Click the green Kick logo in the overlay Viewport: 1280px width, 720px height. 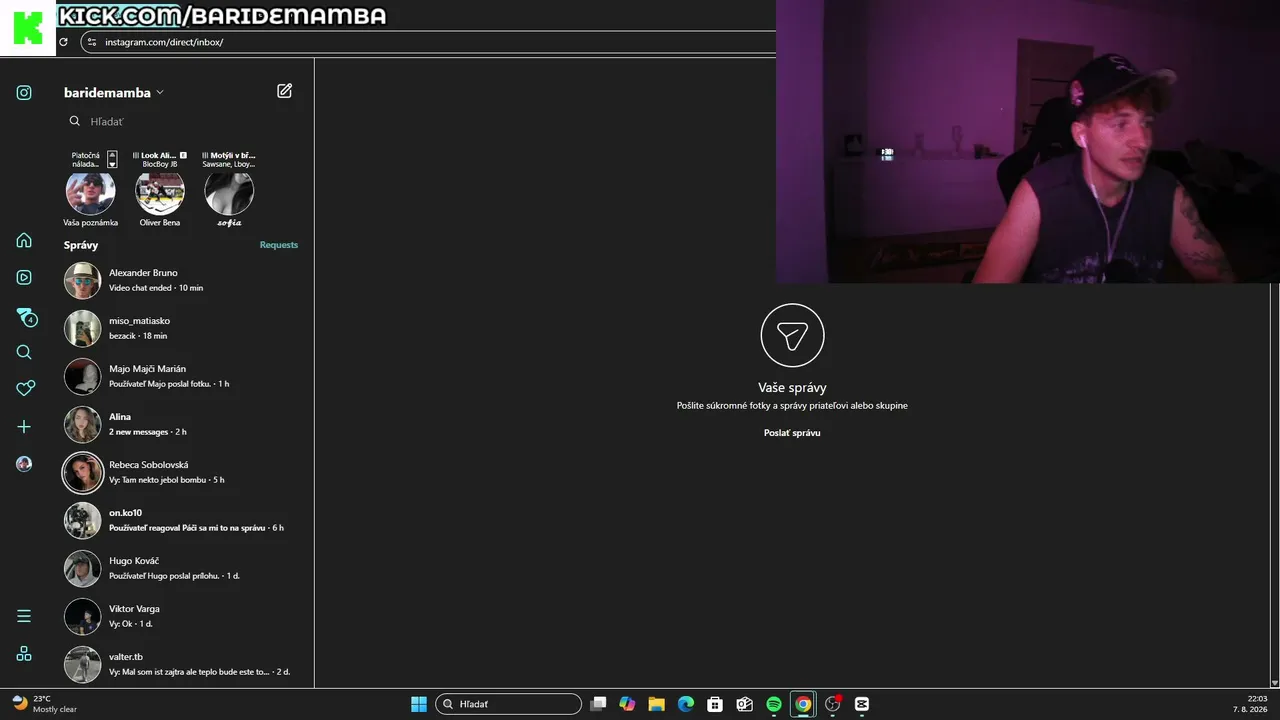pyautogui.click(x=28, y=28)
